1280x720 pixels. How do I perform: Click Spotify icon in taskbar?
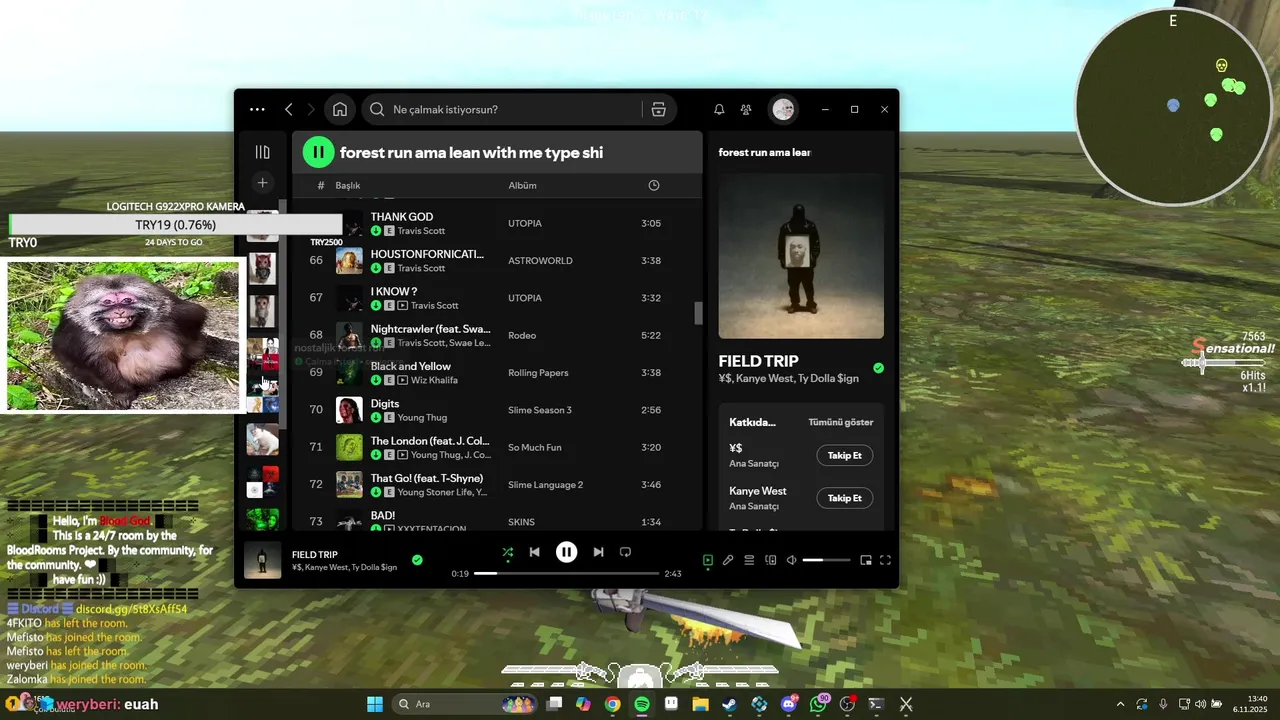click(x=642, y=704)
